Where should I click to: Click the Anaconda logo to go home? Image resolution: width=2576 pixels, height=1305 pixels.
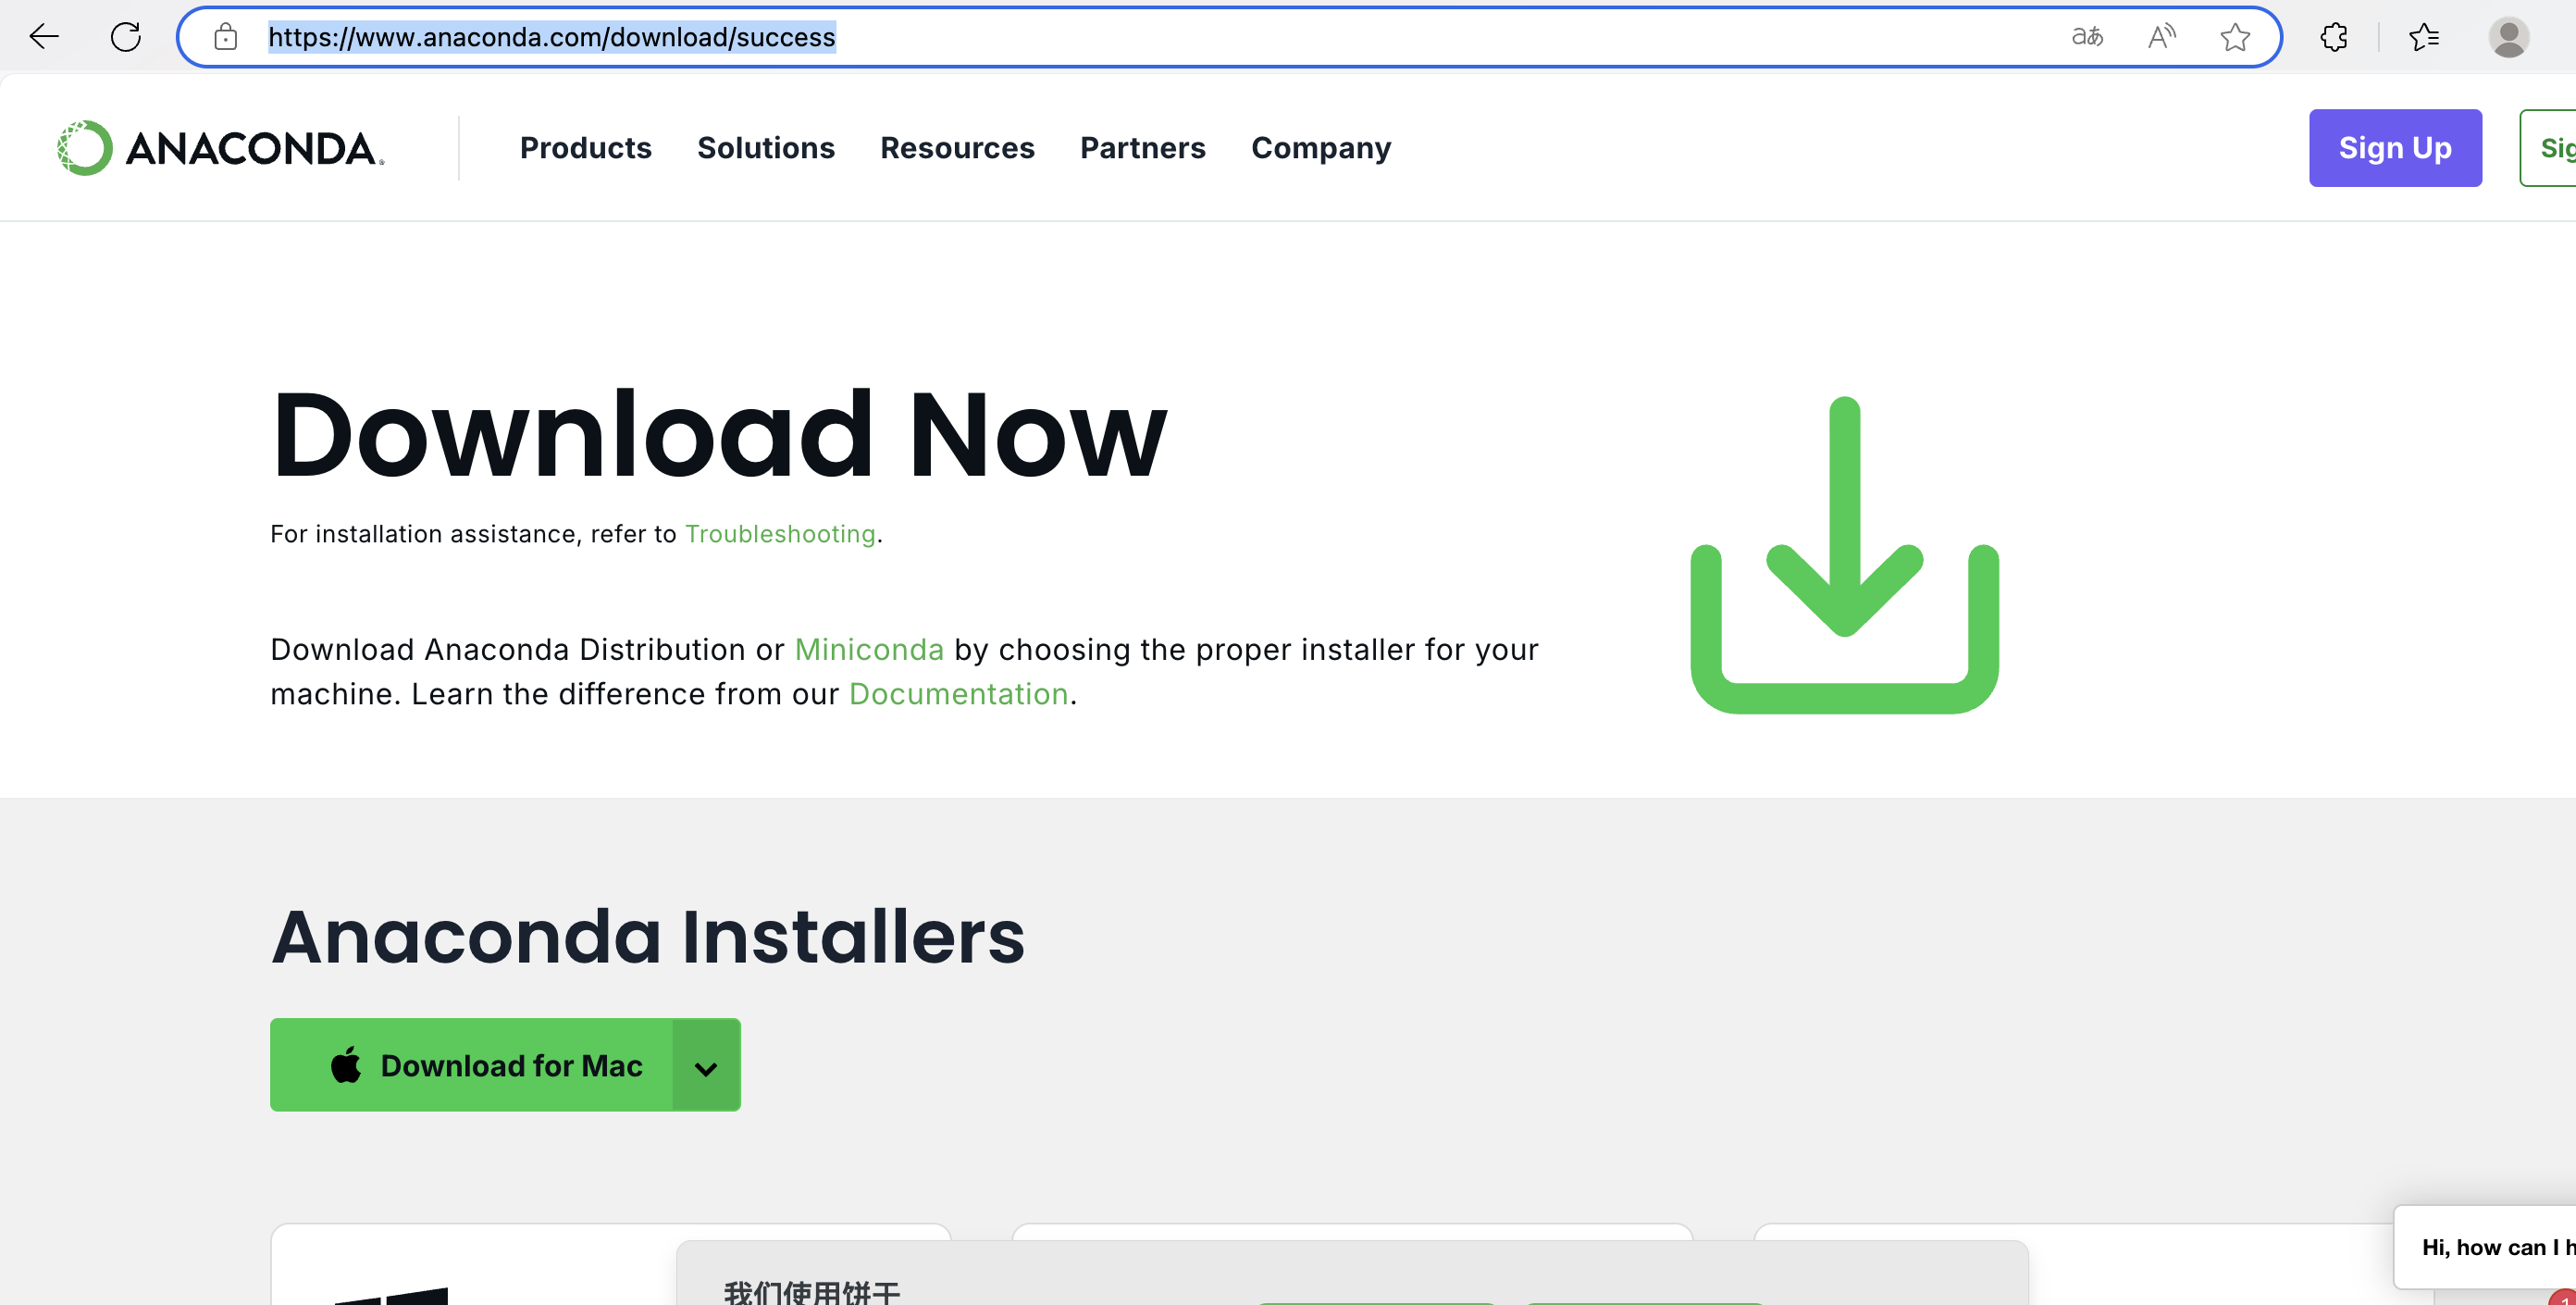tap(221, 148)
